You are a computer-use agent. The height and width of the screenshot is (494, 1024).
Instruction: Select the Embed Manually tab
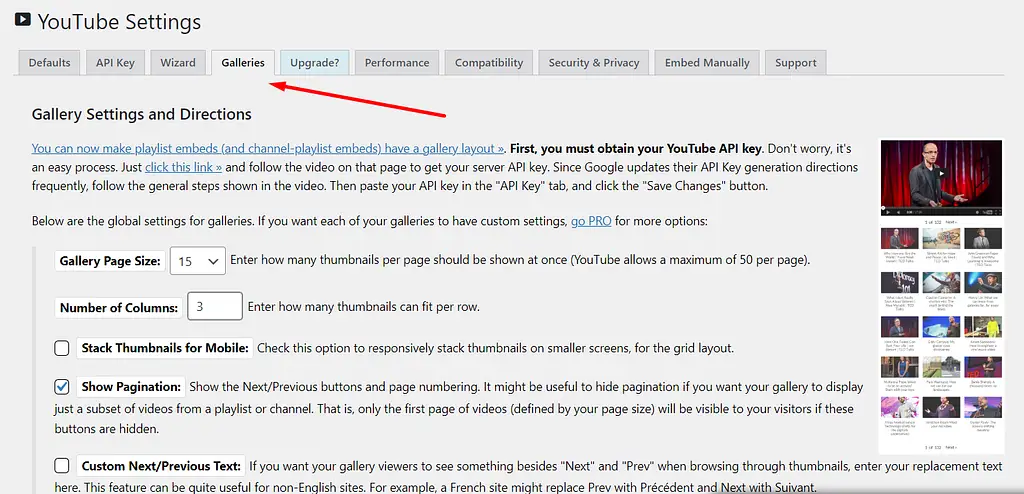(707, 62)
